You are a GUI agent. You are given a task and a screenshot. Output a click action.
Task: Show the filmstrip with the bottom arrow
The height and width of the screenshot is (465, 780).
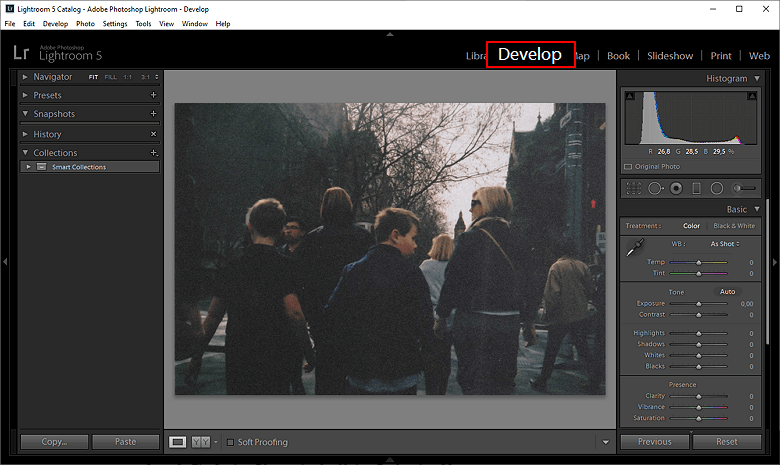point(390,460)
